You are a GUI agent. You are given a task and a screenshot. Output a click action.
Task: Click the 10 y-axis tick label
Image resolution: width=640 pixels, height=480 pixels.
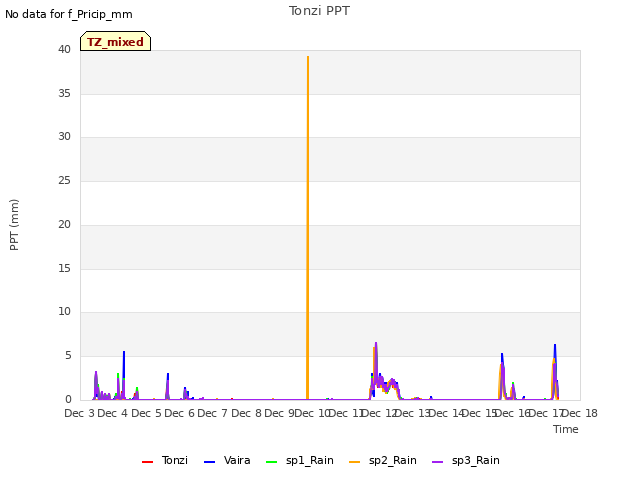[x=64, y=312]
